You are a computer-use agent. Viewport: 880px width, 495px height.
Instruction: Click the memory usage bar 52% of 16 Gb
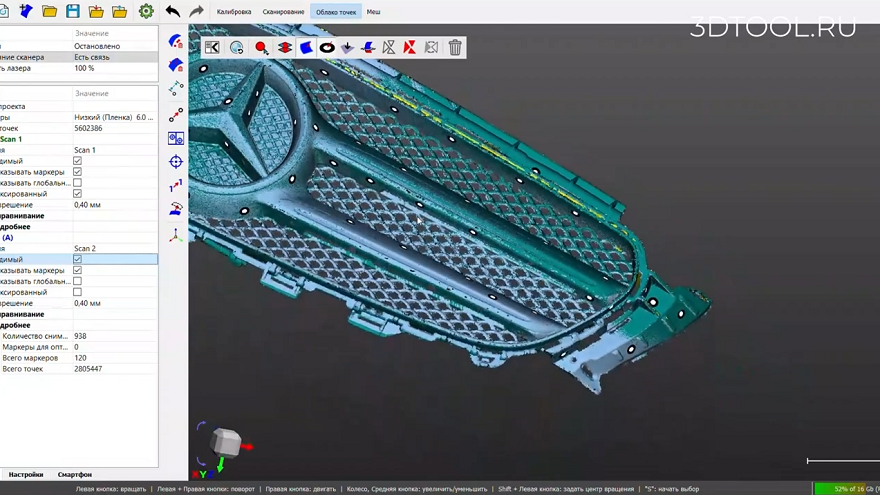click(x=847, y=489)
